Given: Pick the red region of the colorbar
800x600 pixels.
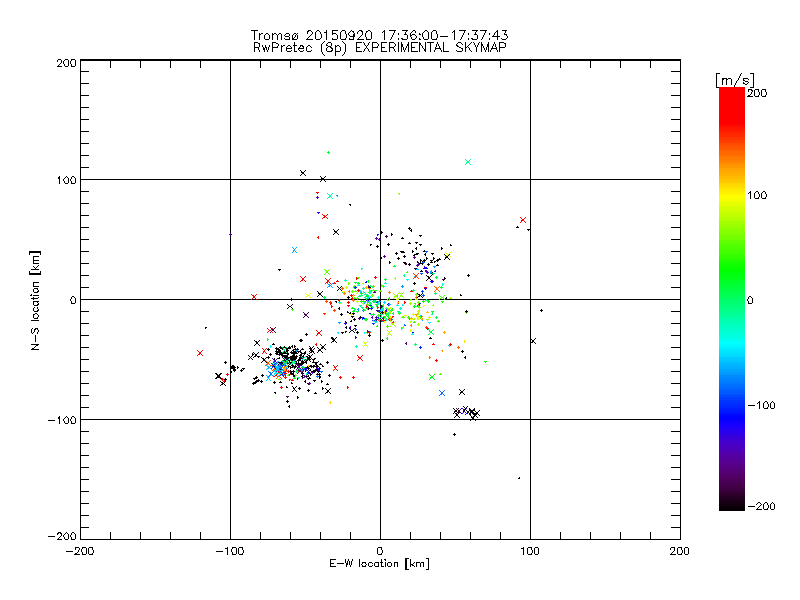Looking at the screenshot, I should click(x=732, y=105).
